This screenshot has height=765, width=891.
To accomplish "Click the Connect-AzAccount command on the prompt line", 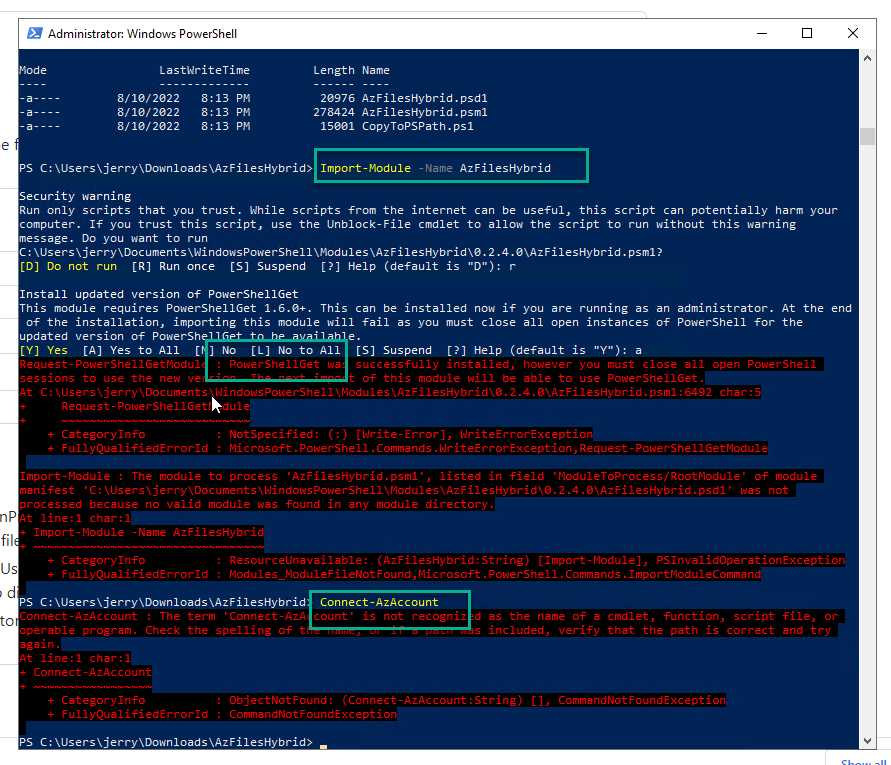I will point(379,602).
